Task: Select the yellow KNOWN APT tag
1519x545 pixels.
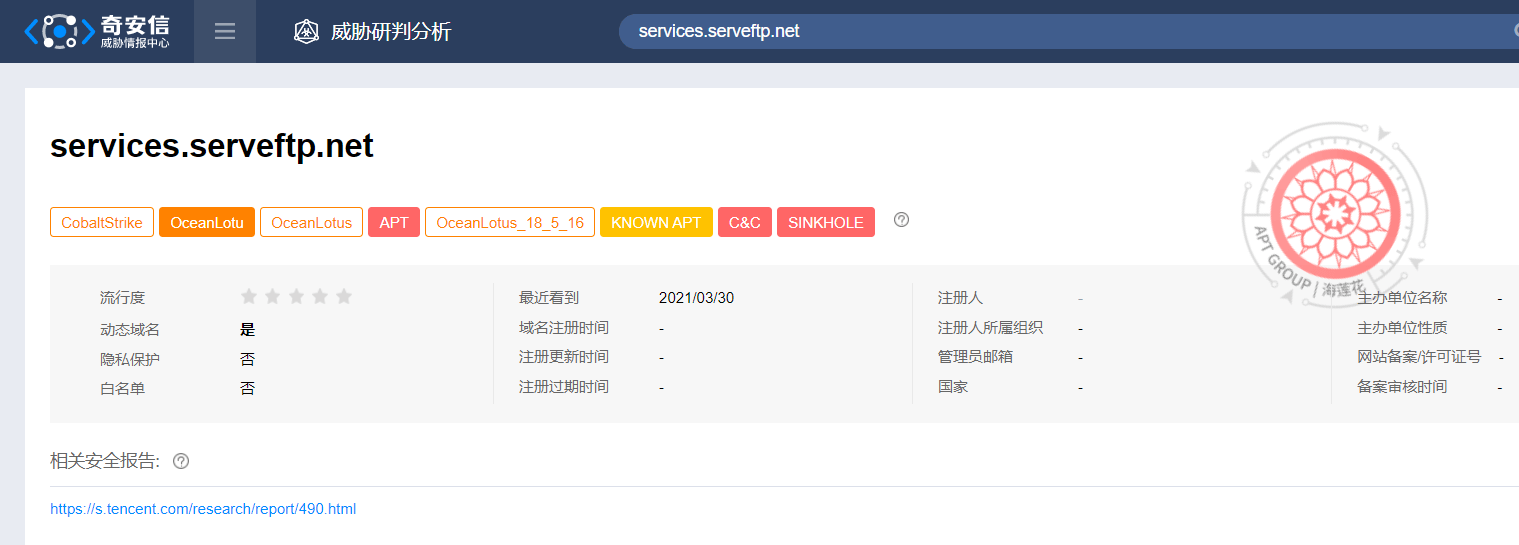Action: point(656,222)
